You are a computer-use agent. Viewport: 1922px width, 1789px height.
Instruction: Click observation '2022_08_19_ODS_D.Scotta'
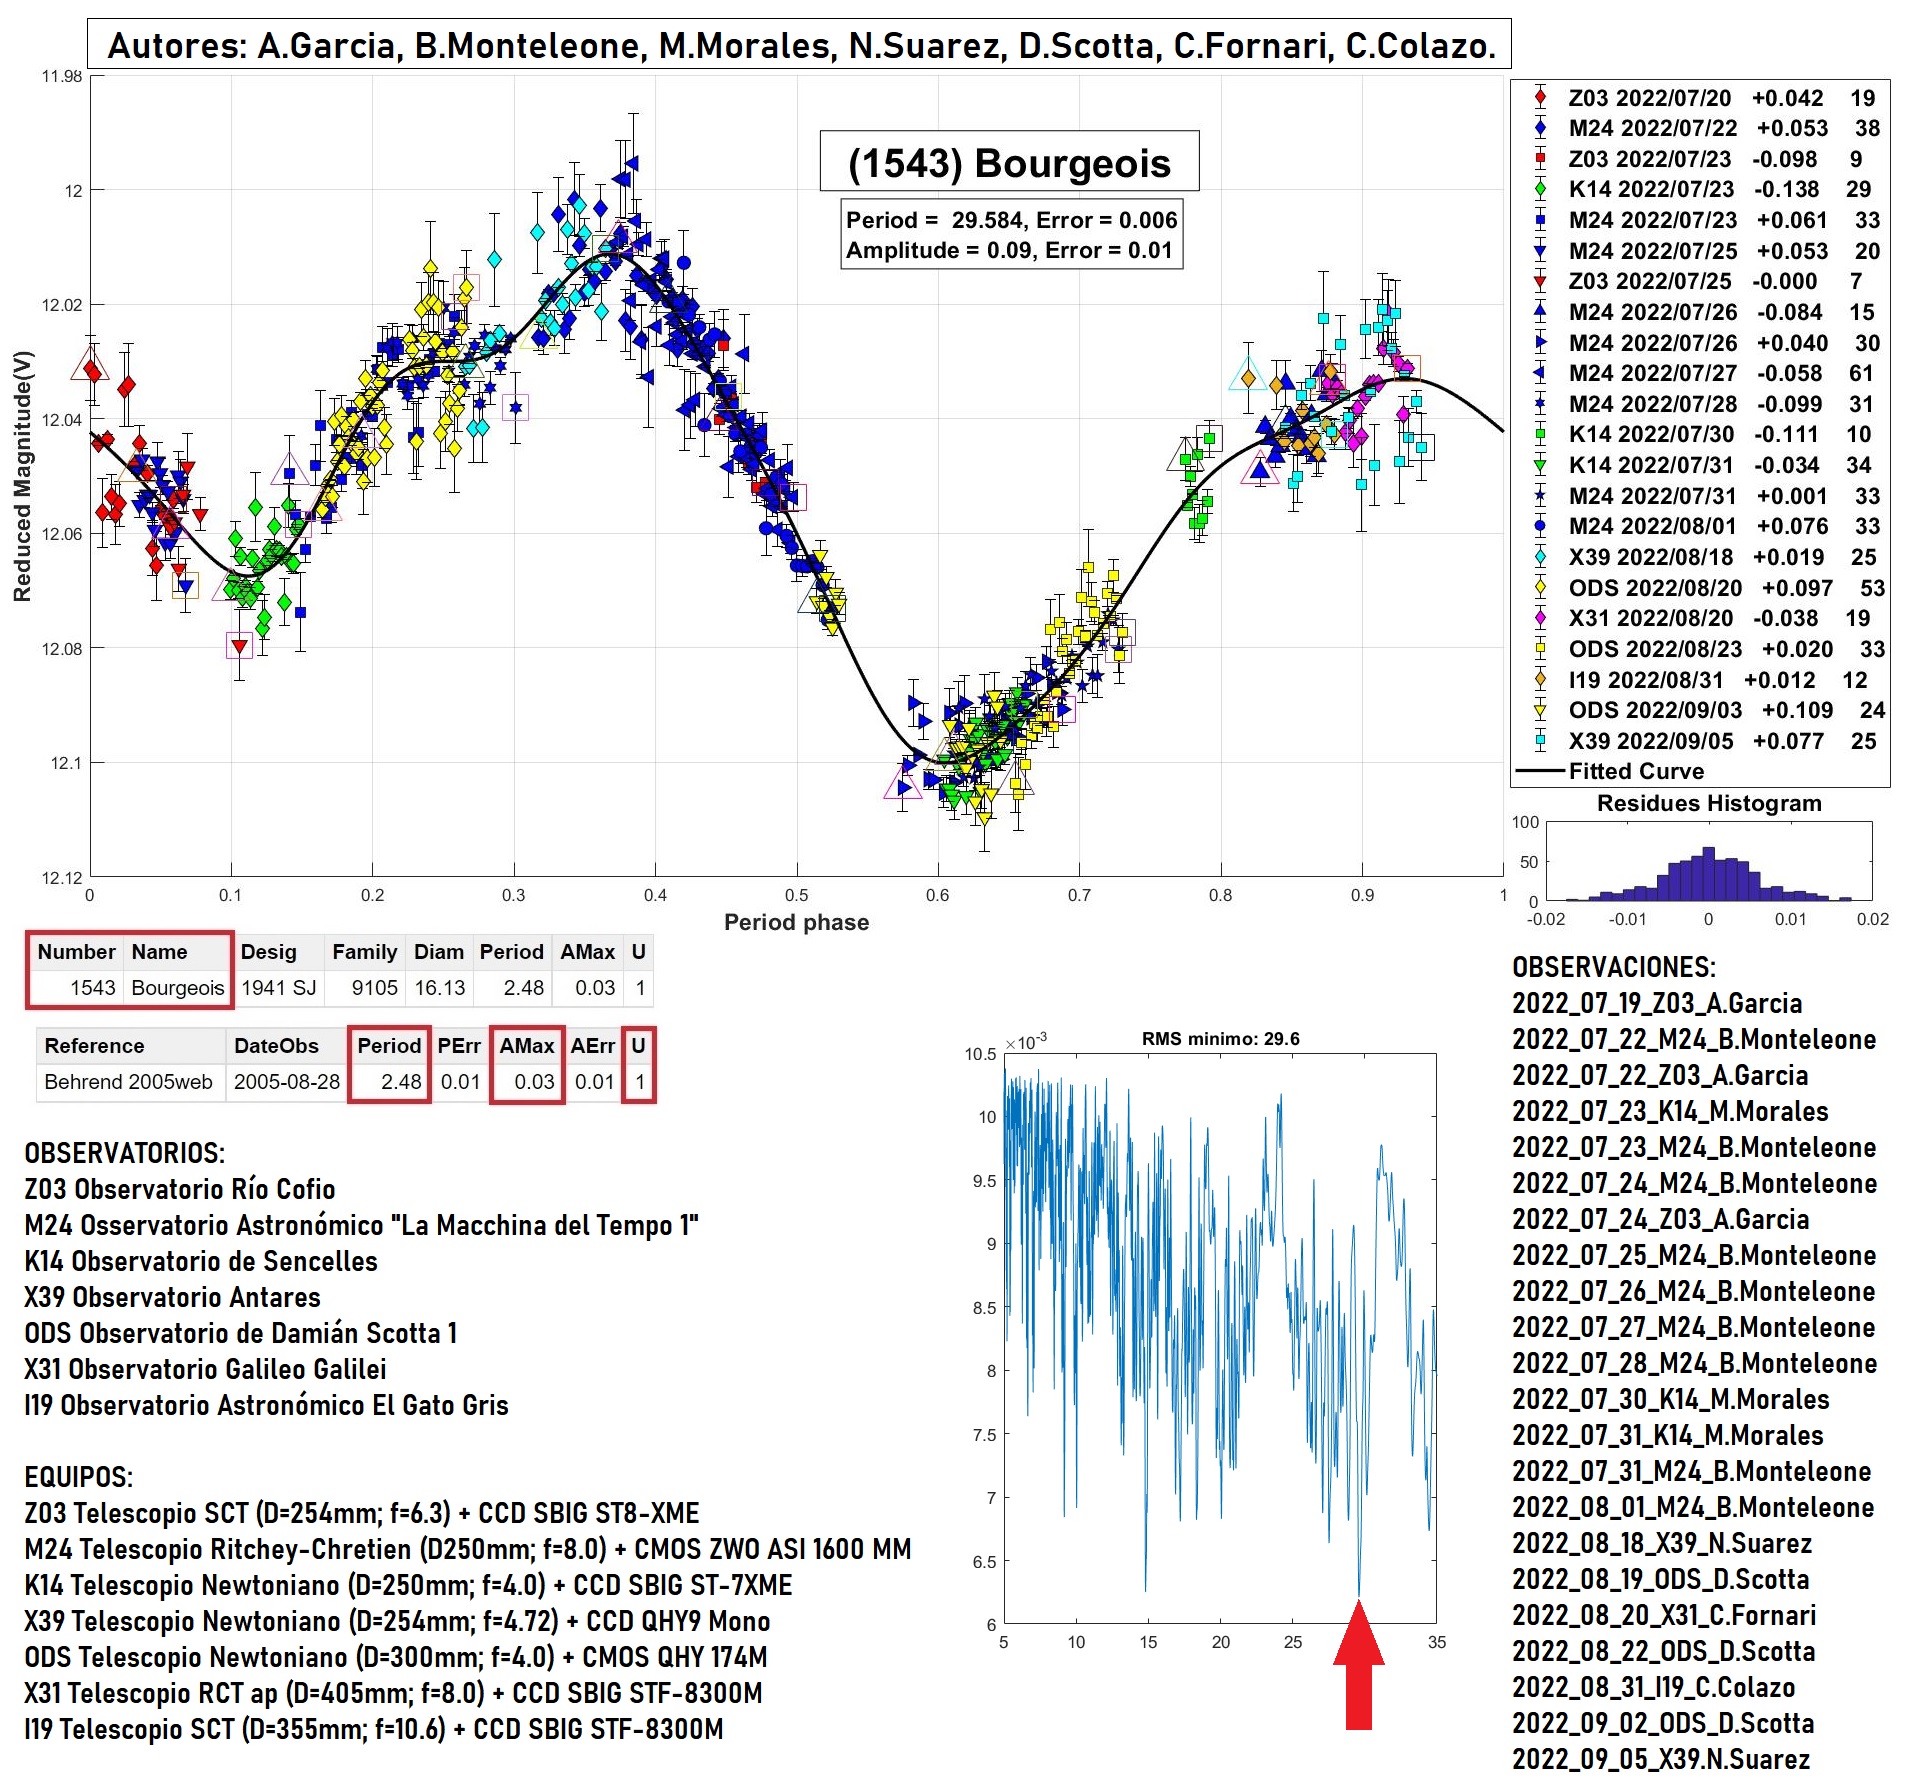[x=1661, y=1579]
